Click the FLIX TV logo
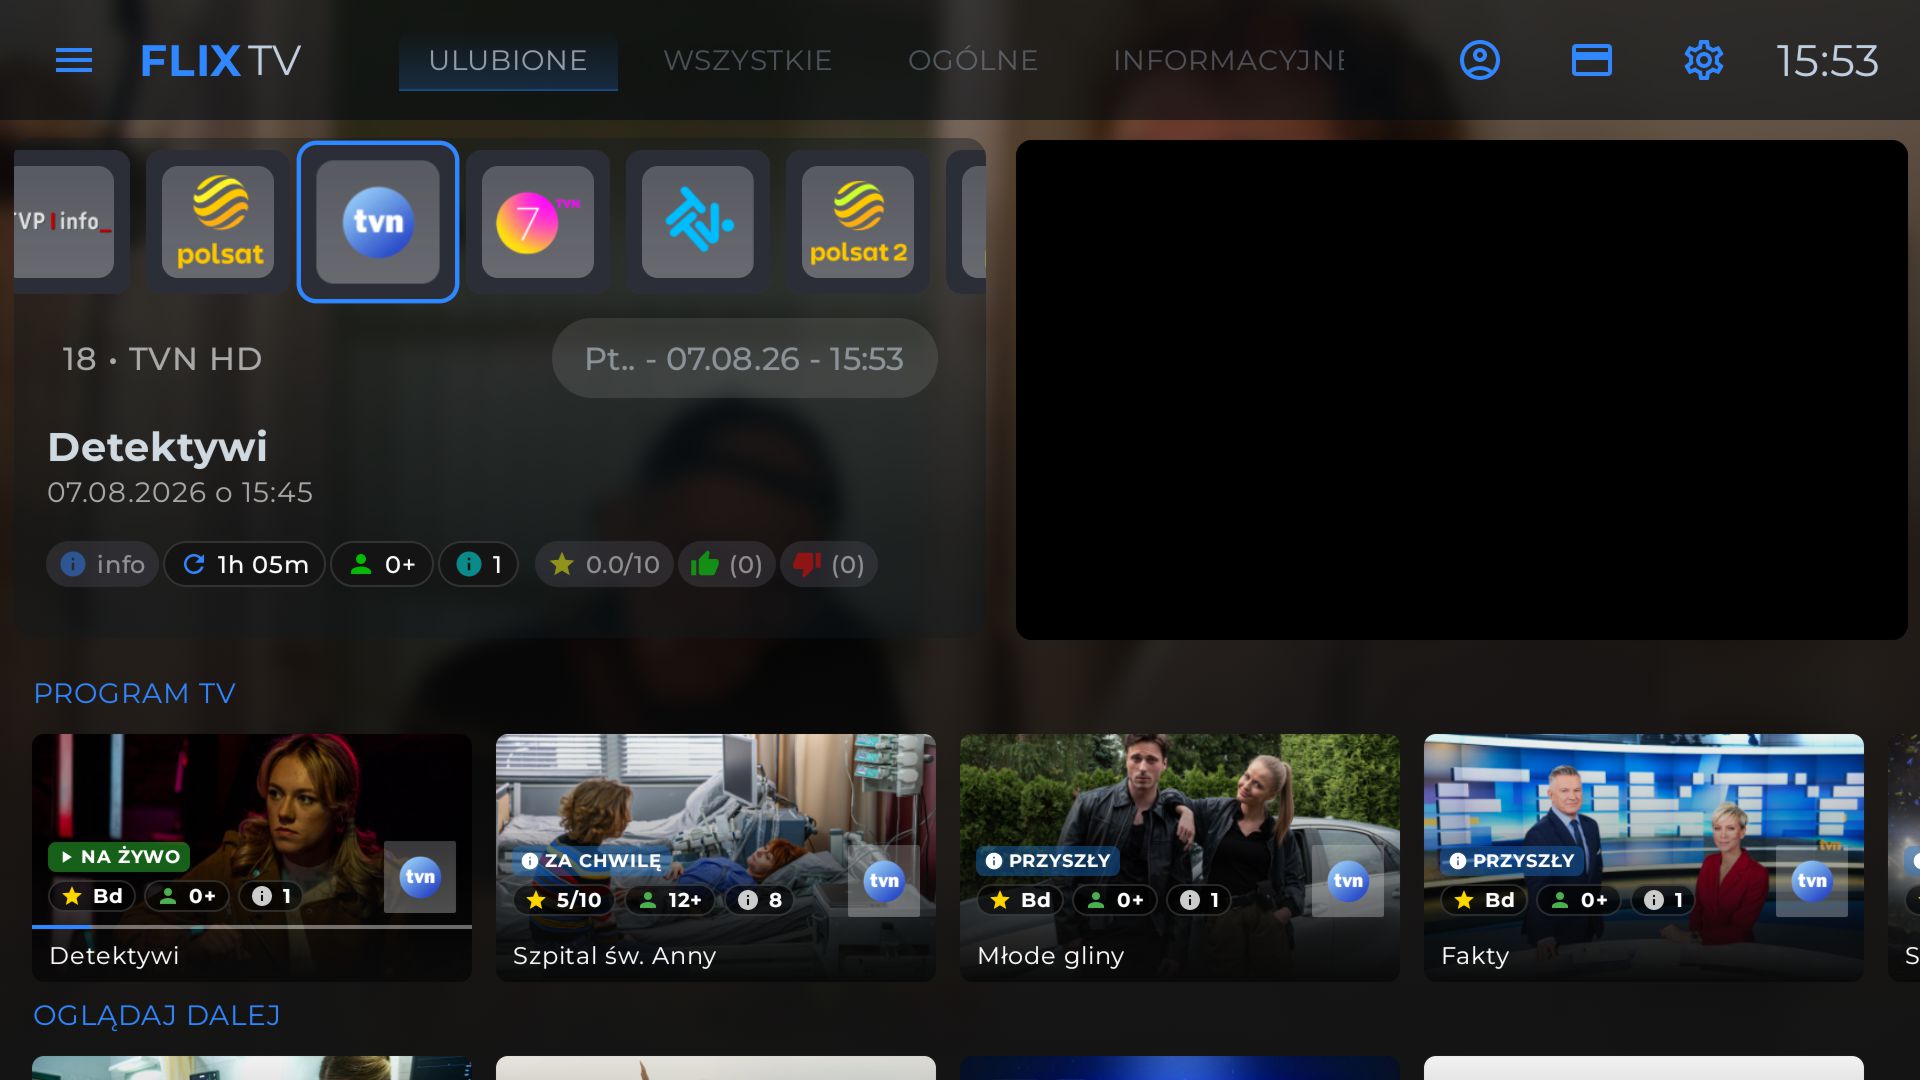 (x=220, y=61)
